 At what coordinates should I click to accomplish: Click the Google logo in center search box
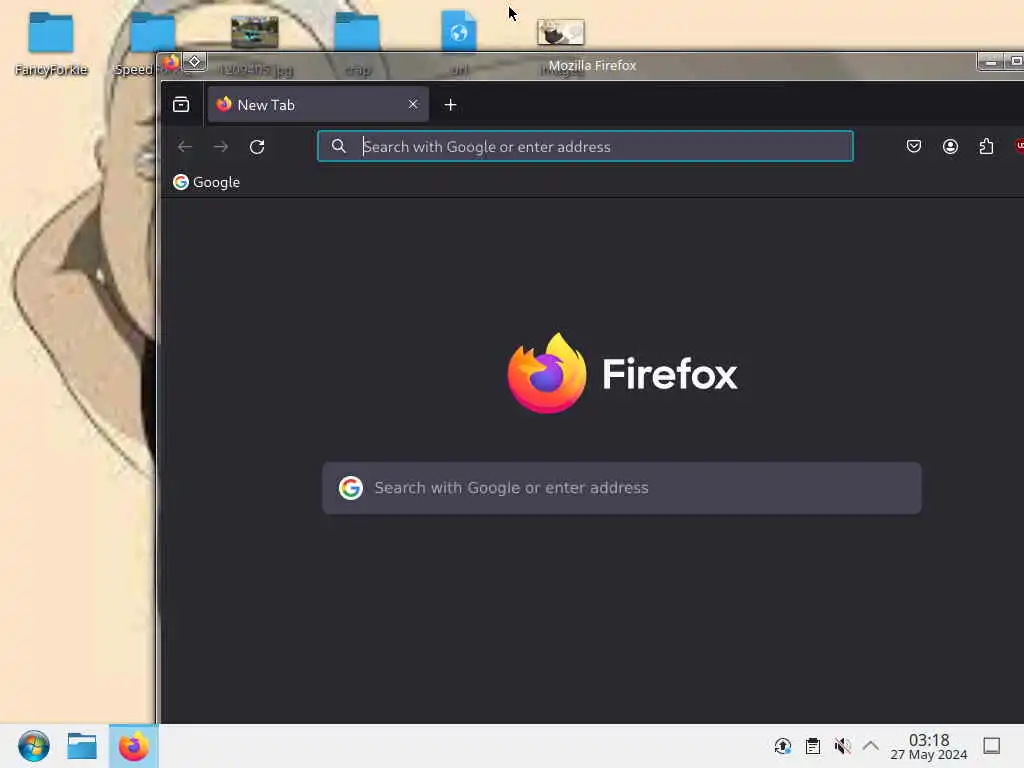click(351, 488)
